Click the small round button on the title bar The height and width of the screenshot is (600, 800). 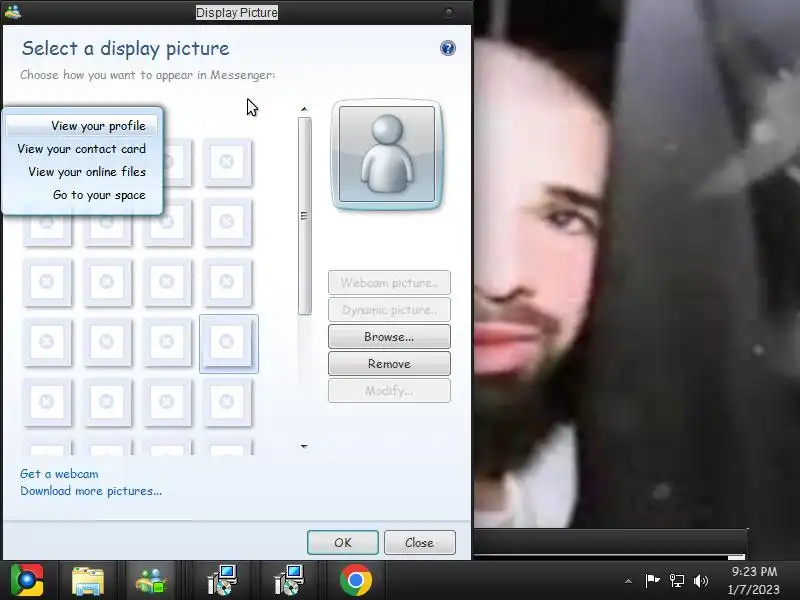click(448, 12)
